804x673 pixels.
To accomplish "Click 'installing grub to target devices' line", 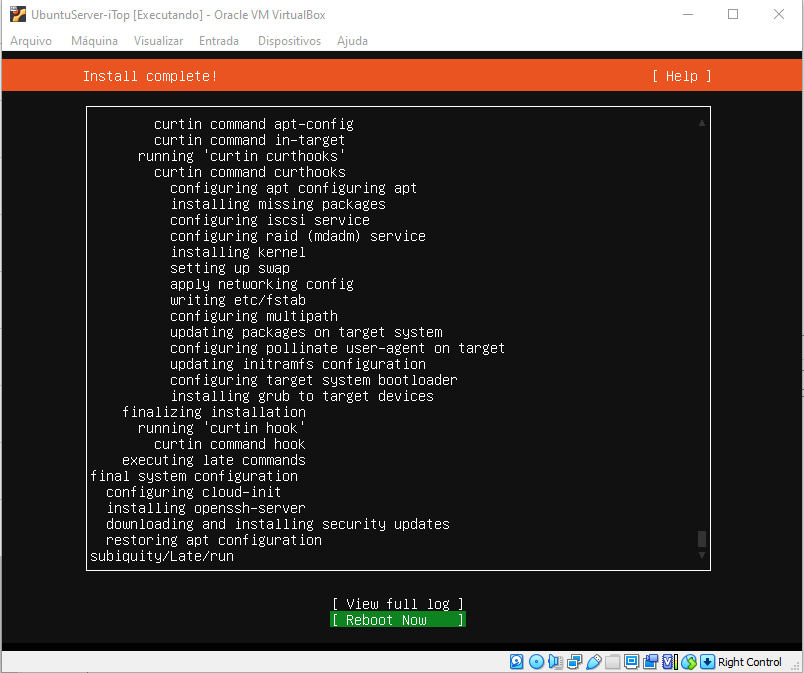I will (x=302, y=396).
